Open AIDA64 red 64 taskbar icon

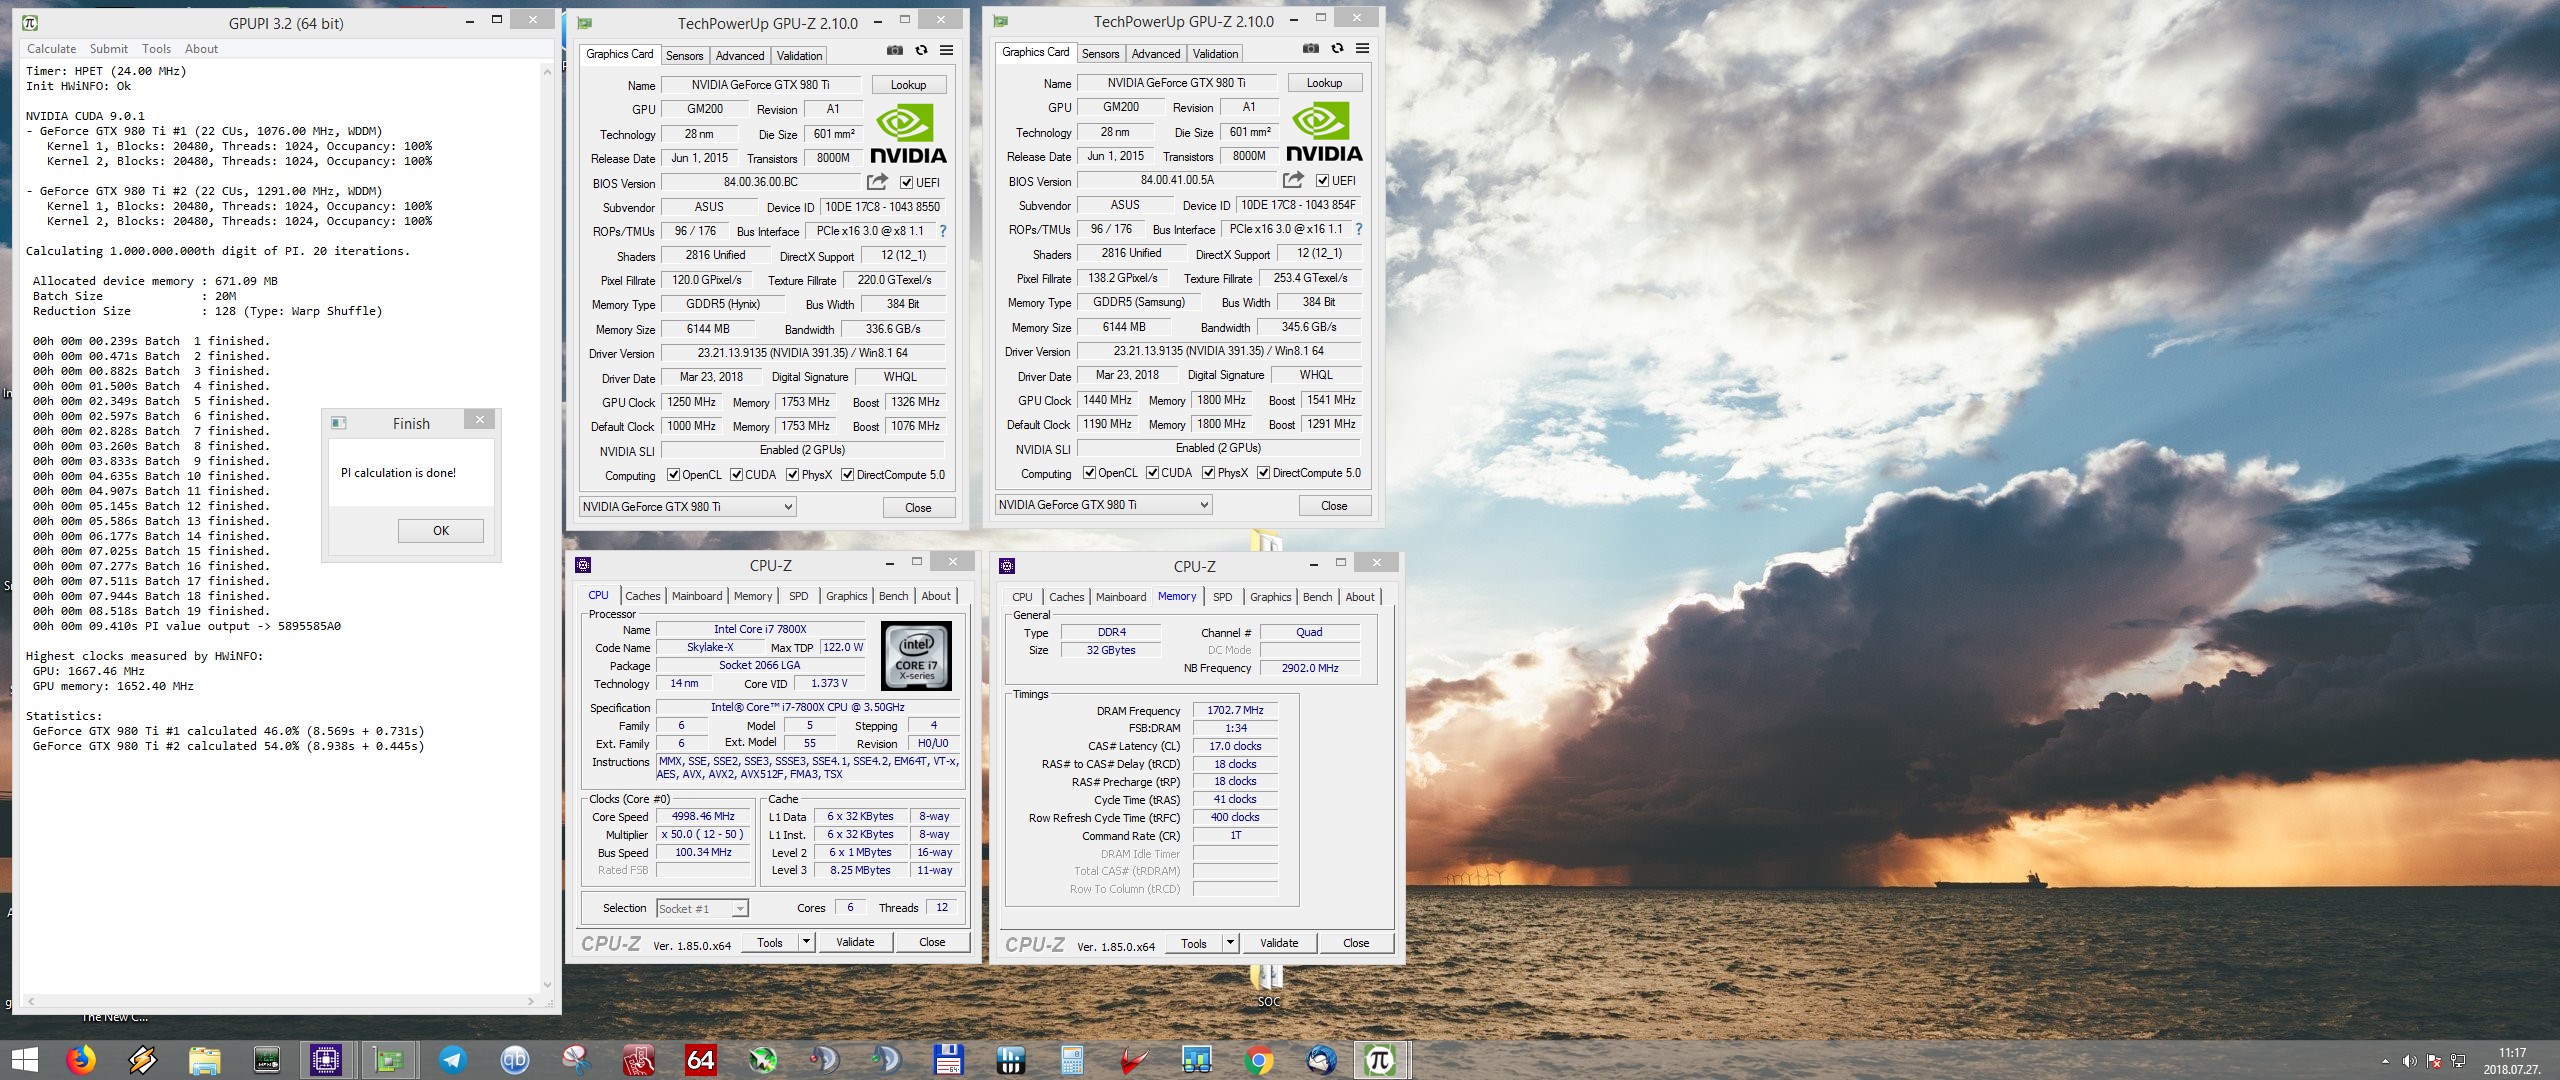(x=700, y=1060)
